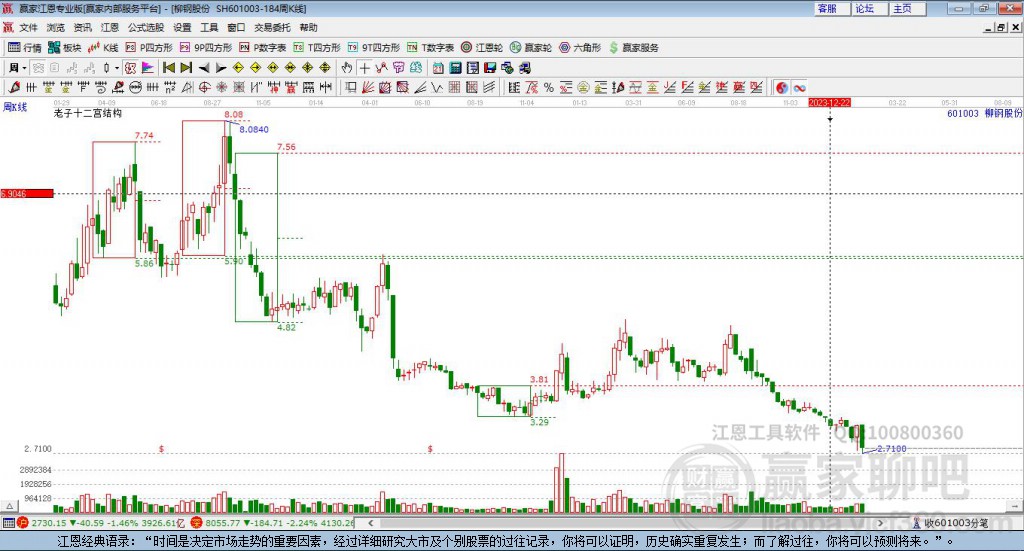Click the grid table icon in status bar
1024x551 pixels.
click(x=8, y=523)
